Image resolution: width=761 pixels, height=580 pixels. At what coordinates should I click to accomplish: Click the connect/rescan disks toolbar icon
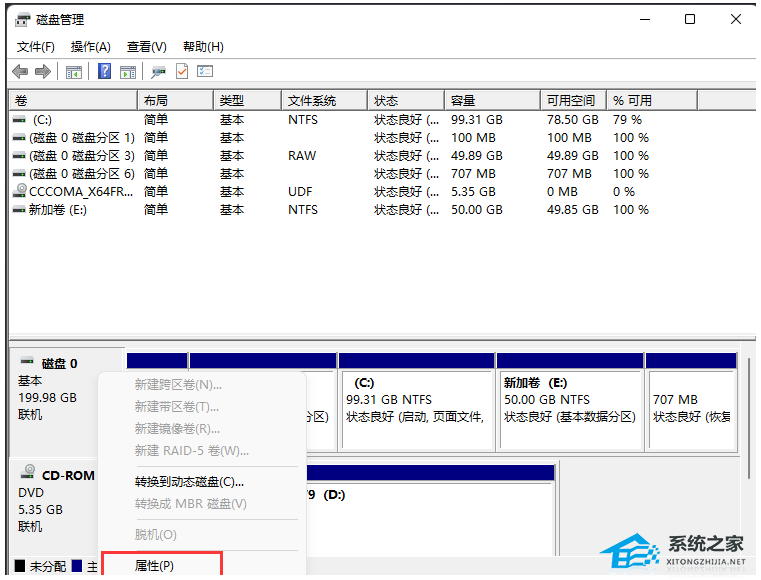158,72
